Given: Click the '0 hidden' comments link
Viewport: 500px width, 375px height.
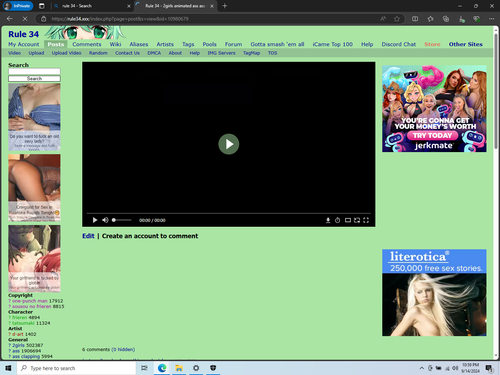Looking at the screenshot, I should click(123, 349).
